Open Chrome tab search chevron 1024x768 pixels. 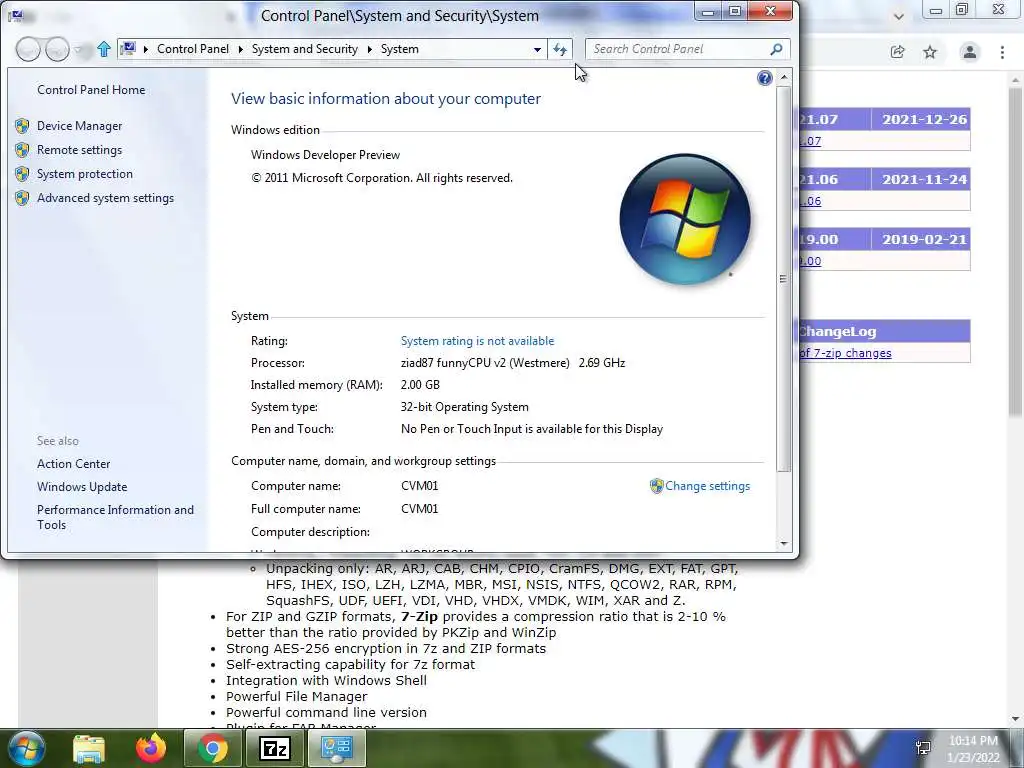(899, 16)
